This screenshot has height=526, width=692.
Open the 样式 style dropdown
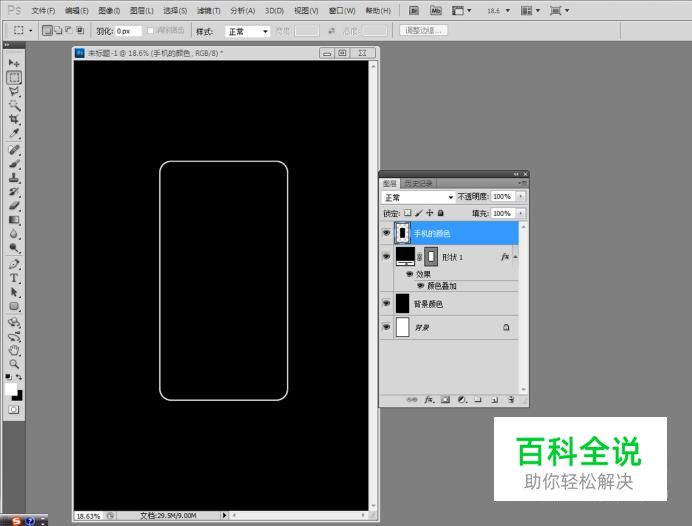(x=247, y=31)
